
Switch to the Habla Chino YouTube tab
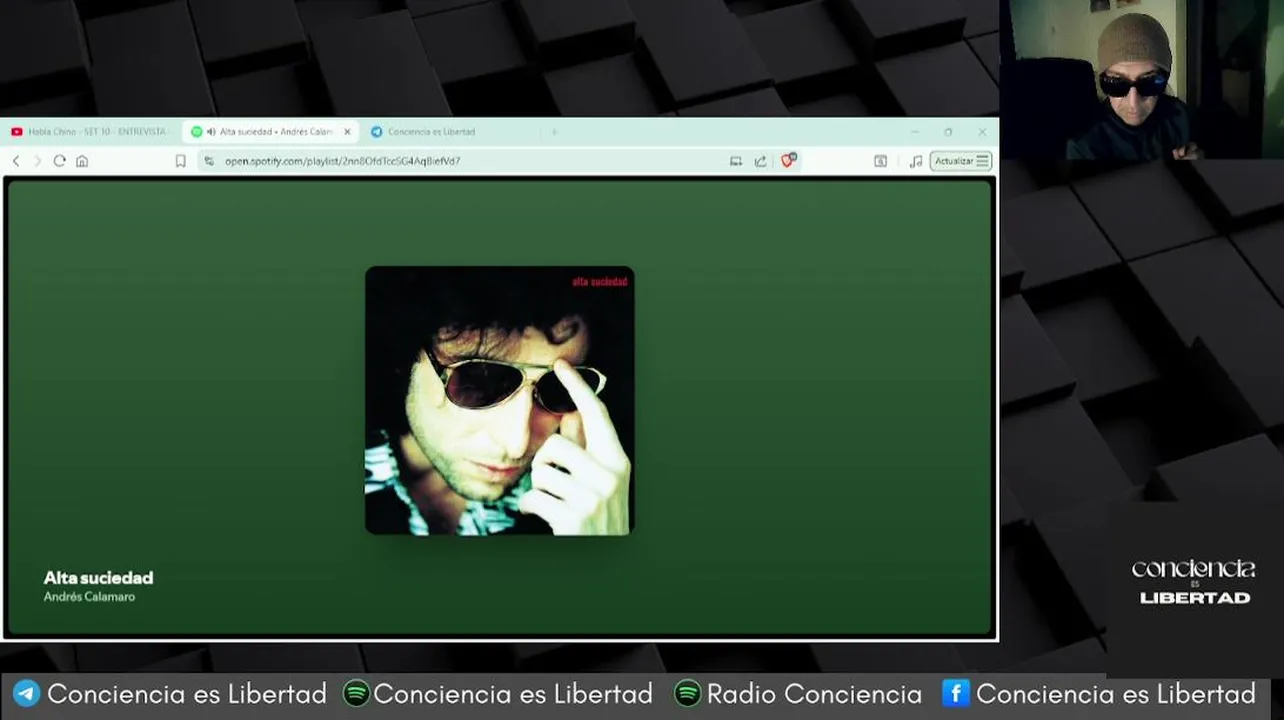coord(92,132)
